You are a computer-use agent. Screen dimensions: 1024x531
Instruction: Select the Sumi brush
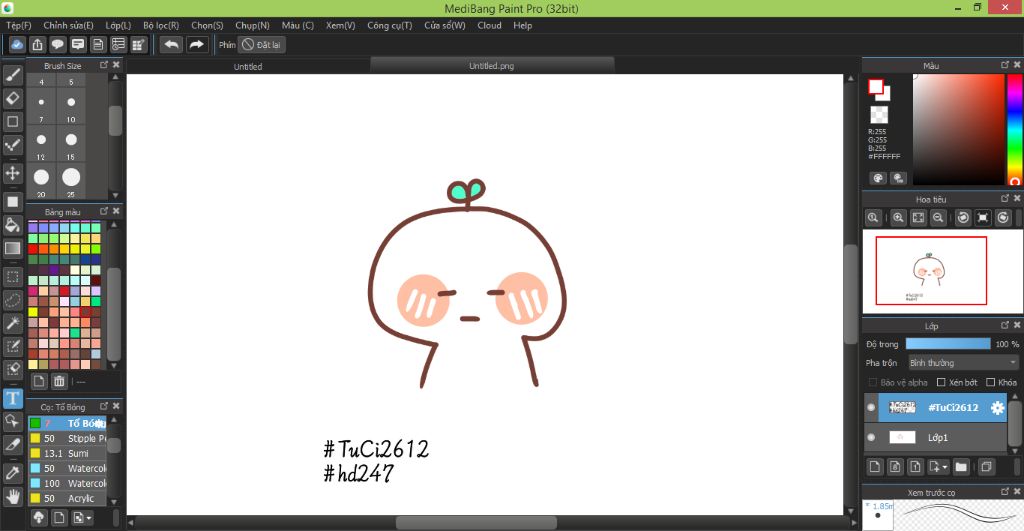pyautogui.click(x=67, y=453)
